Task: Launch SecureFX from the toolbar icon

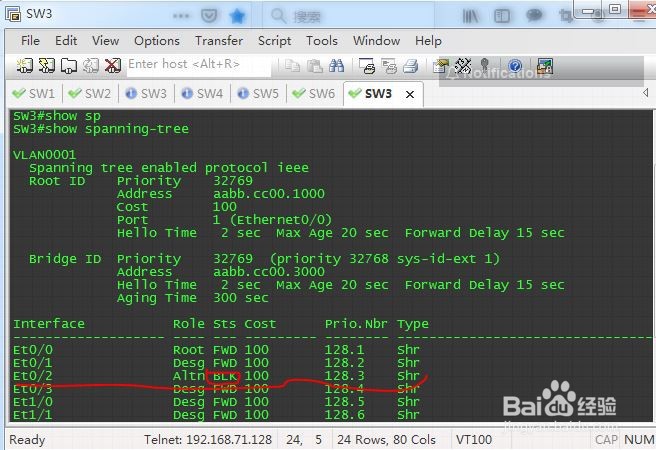Action: (545, 66)
